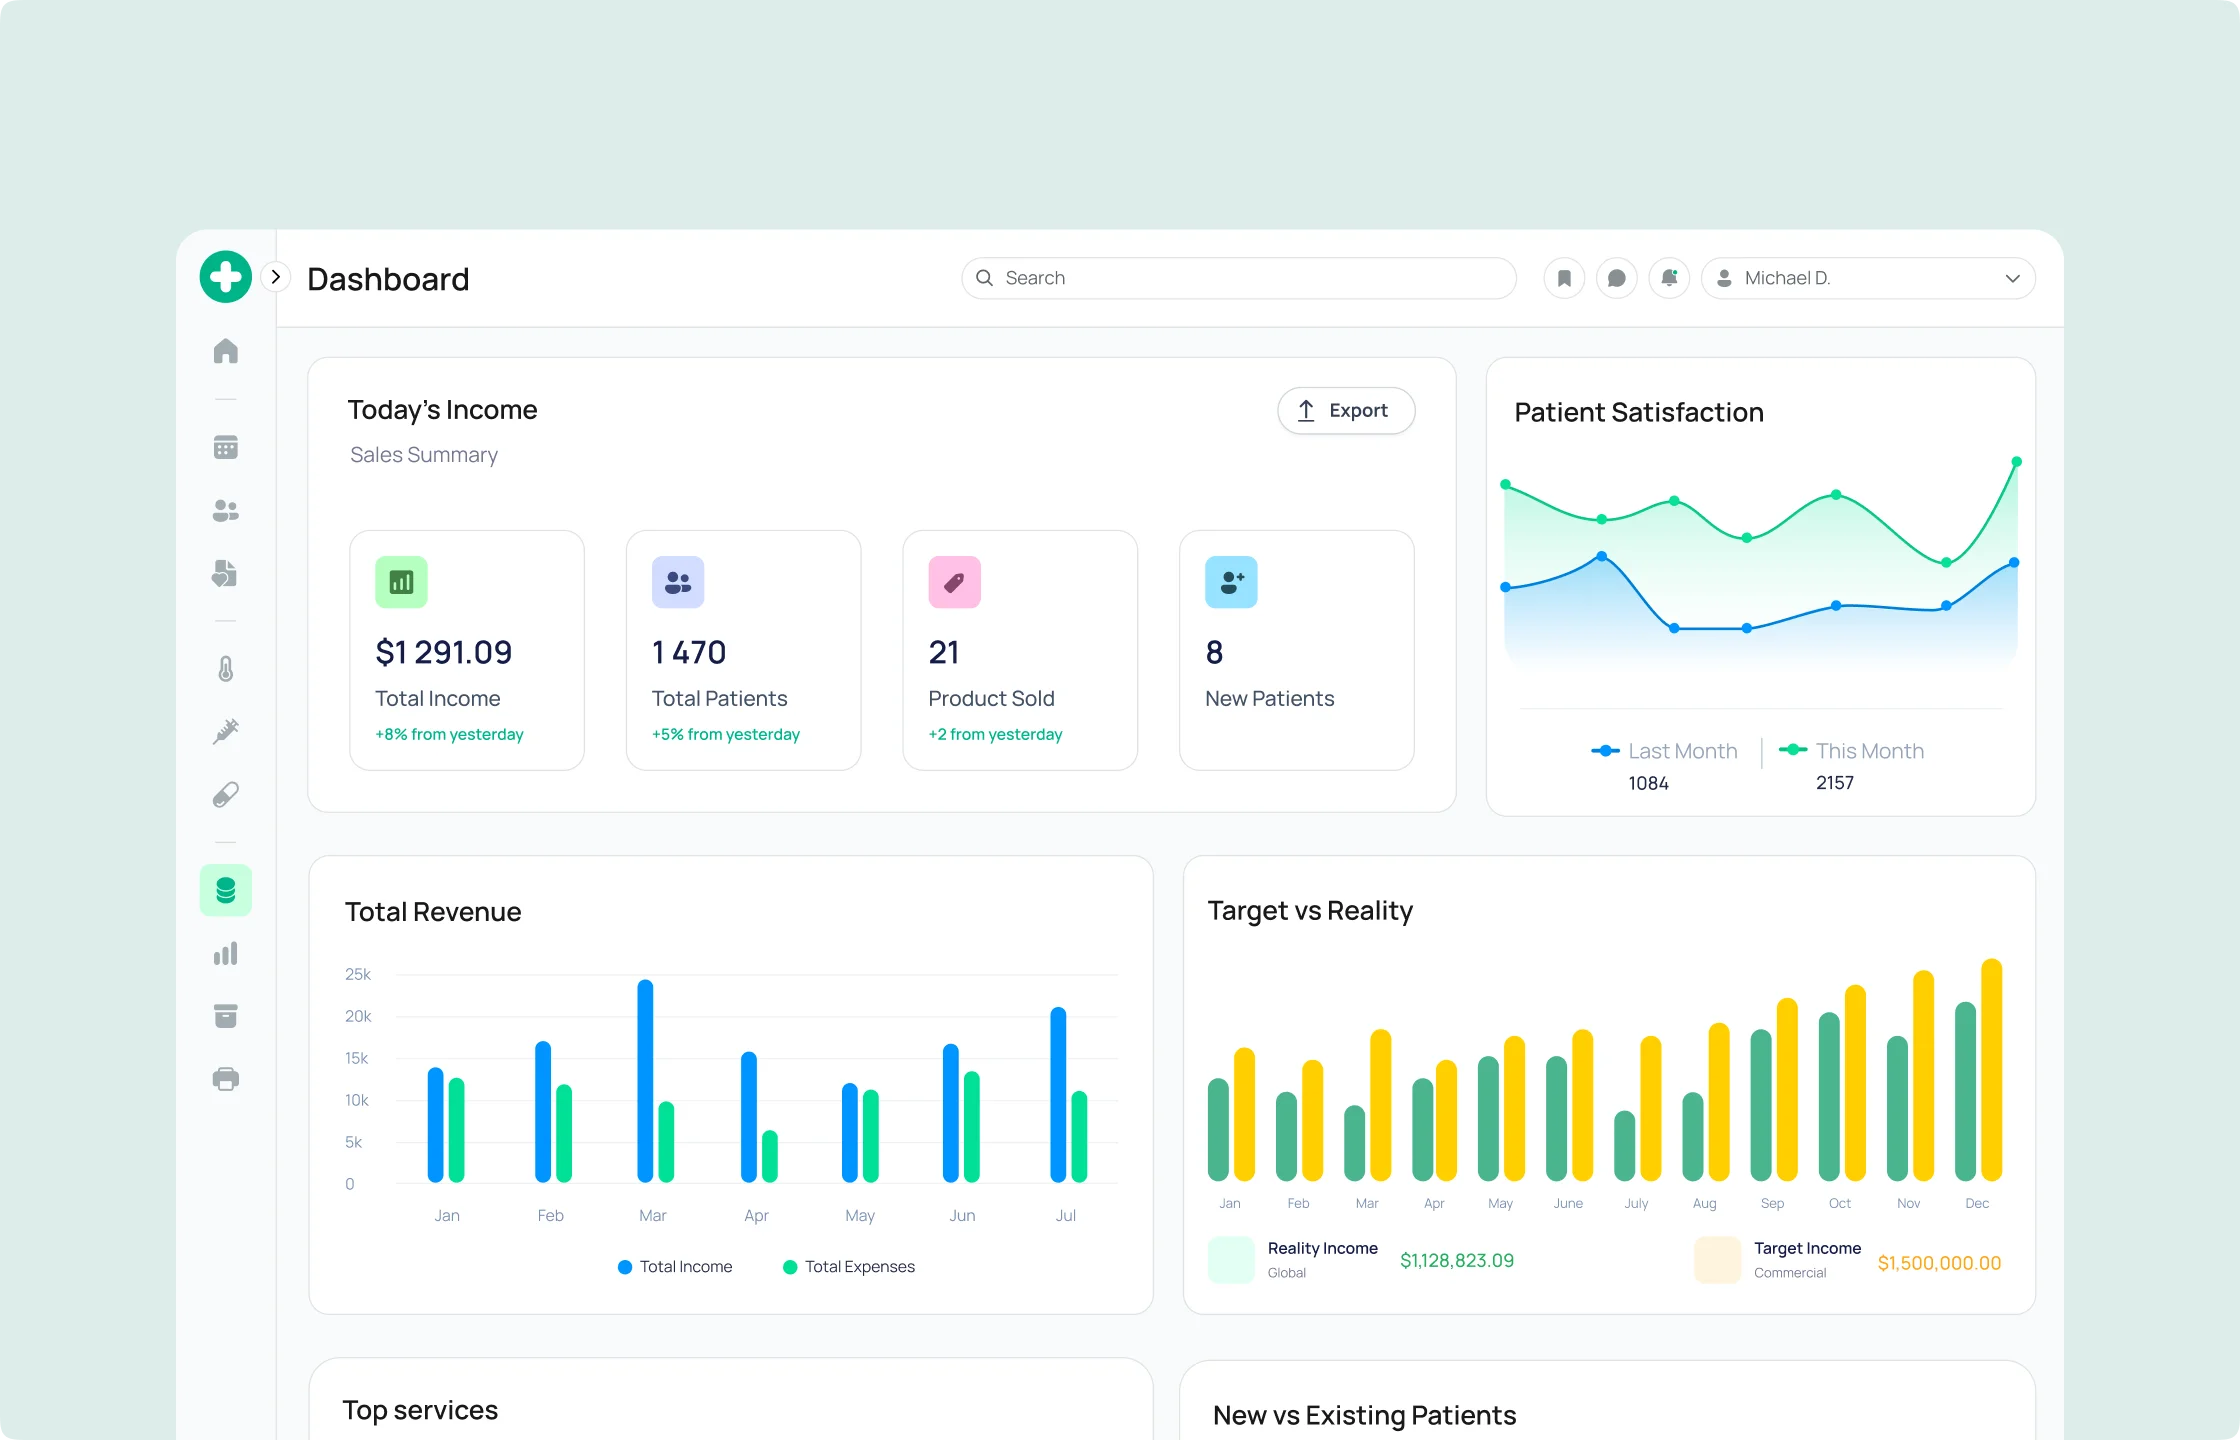Click '+2 from yesterday' text
The image size is (2240, 1440).
(x=995, y=734)
